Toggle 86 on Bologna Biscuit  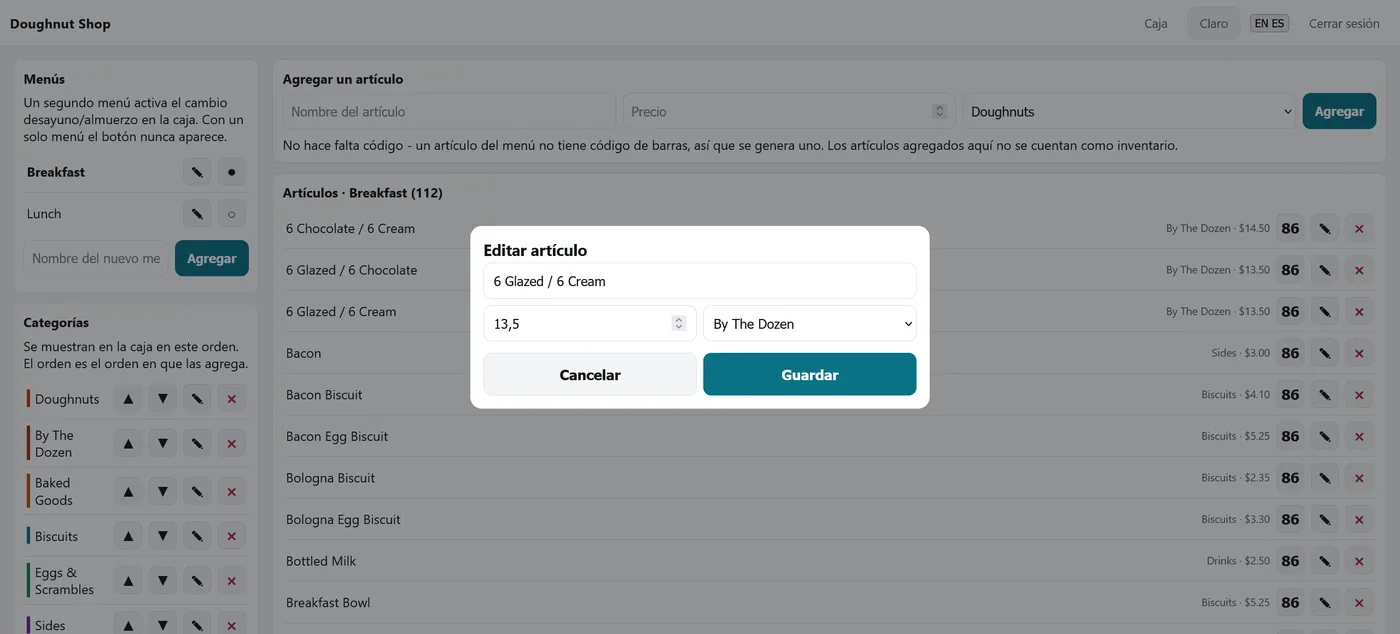pos(1290,478)
